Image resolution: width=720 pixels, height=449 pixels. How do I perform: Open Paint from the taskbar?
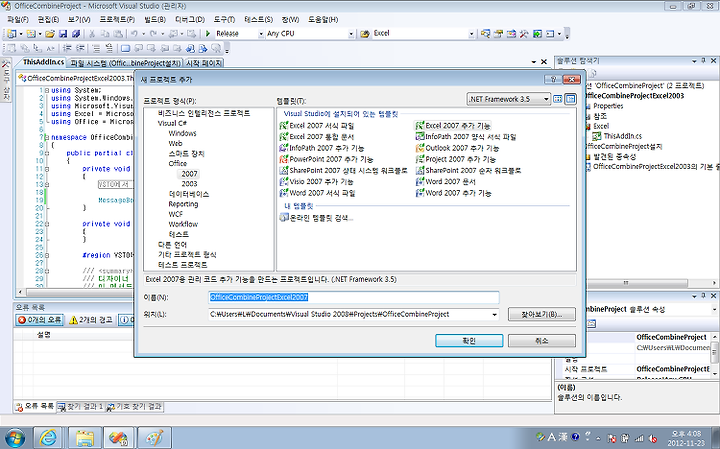[x=154, y=438]
